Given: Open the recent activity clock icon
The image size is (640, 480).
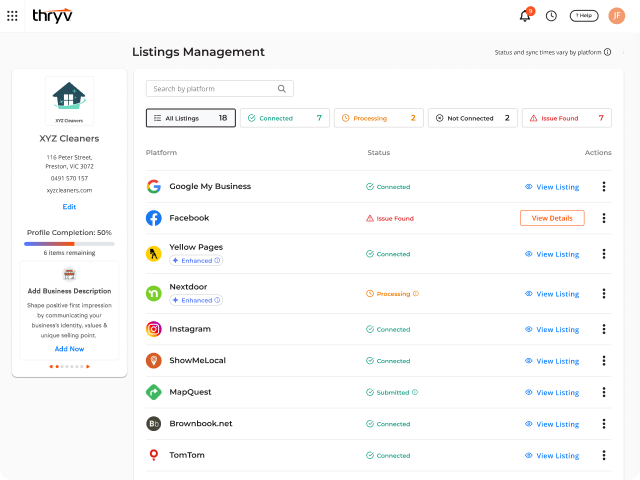Looking at the screenshot, I should click(x=551, y=16).
